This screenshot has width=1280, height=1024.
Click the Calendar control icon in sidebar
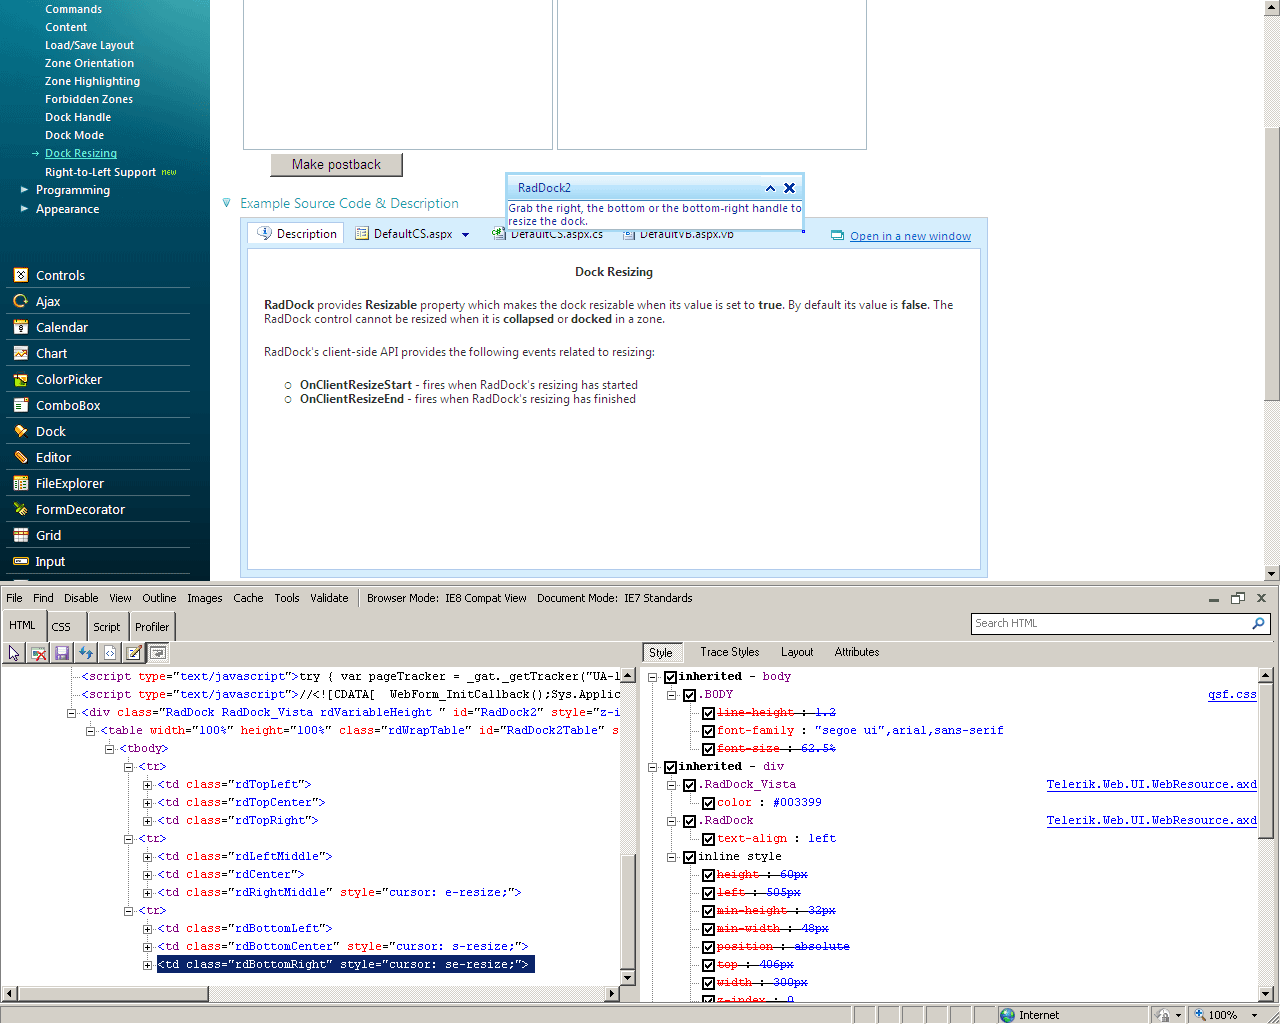(x=20, y=327)
